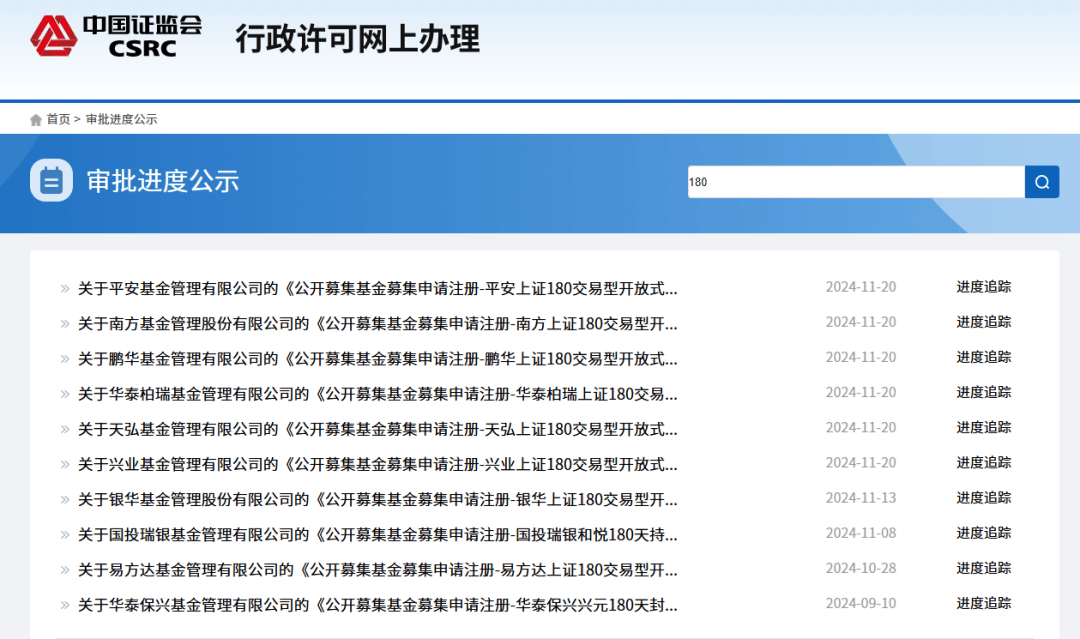Viewport: 1080px width, 639px height.
Task: Click the arrow bullet before the 易方达基金 row
Action: pyautogui.click(x=65, y=570)
